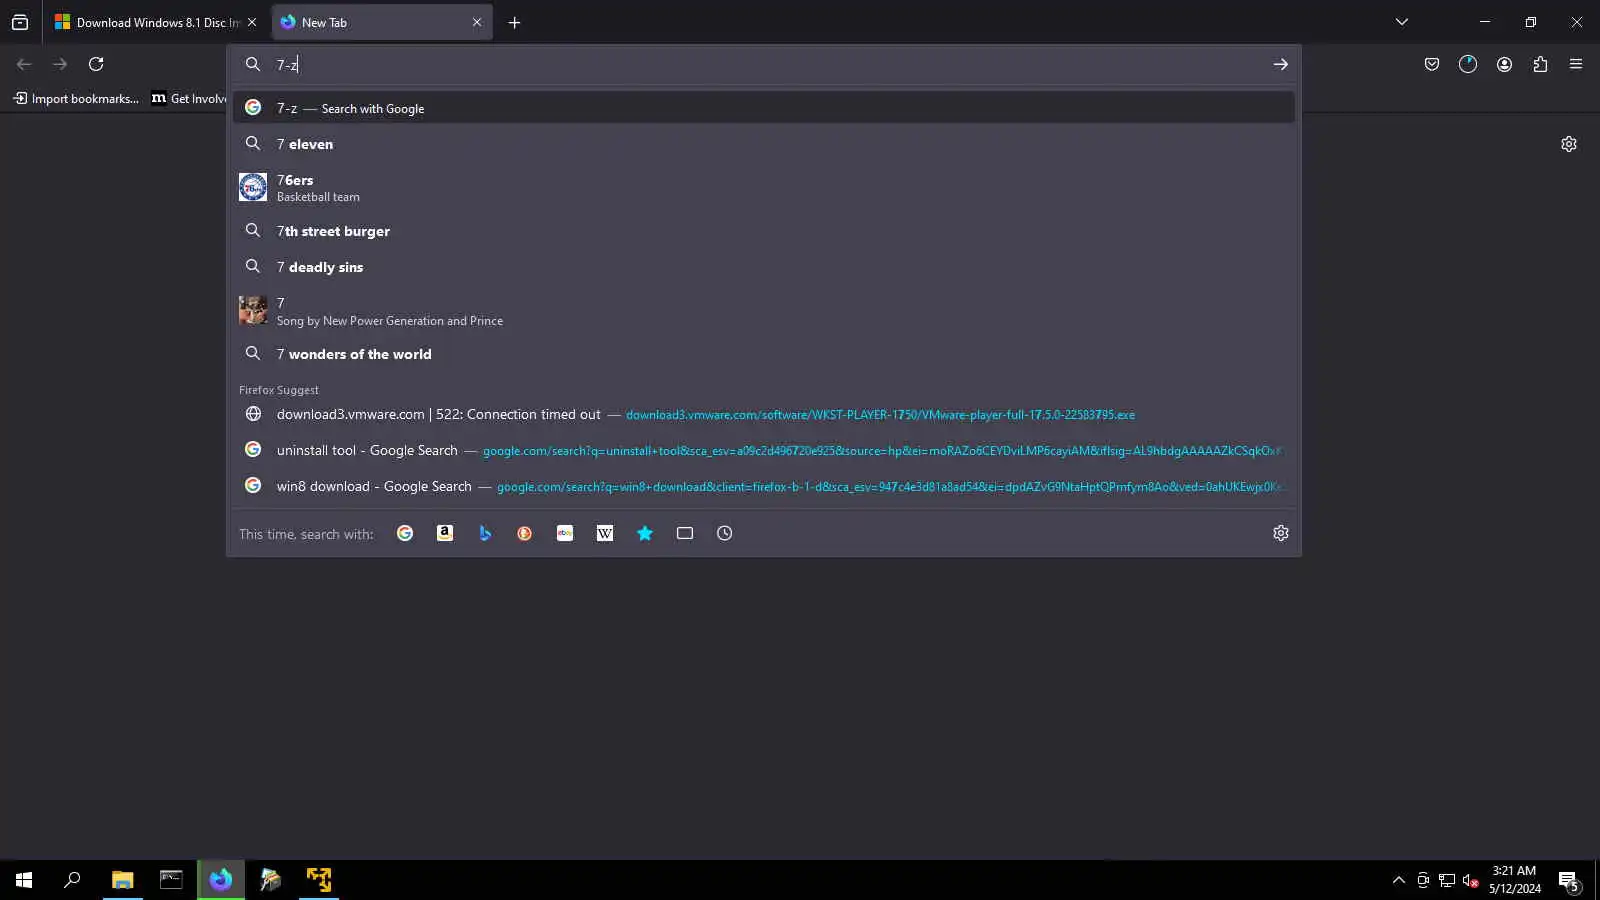Close the New Tab tab
The width and height of the screenshot is (1600, 900).
tap(477, 22)
